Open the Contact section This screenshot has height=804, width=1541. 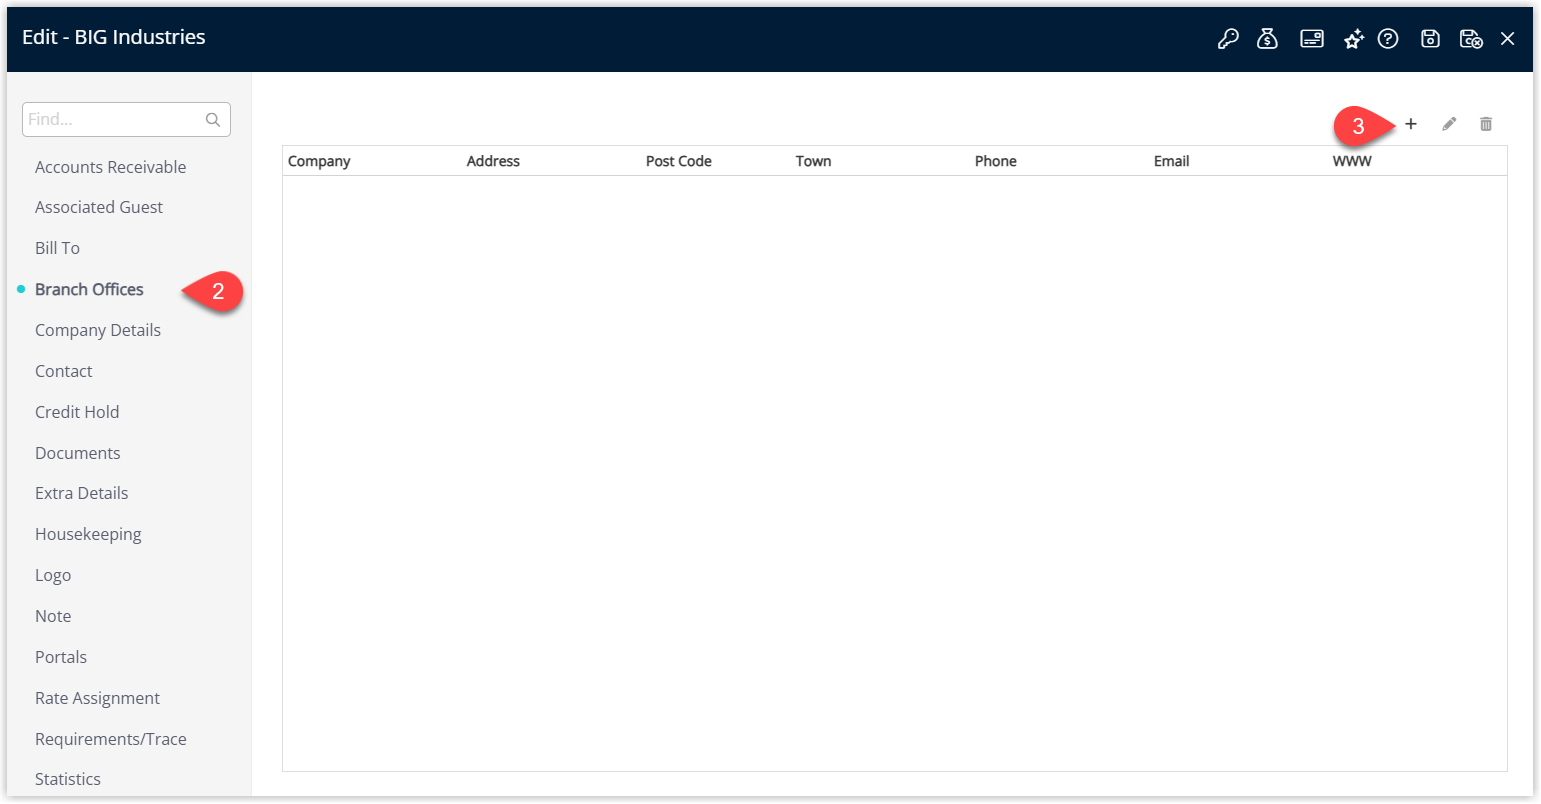coord(64,371)
